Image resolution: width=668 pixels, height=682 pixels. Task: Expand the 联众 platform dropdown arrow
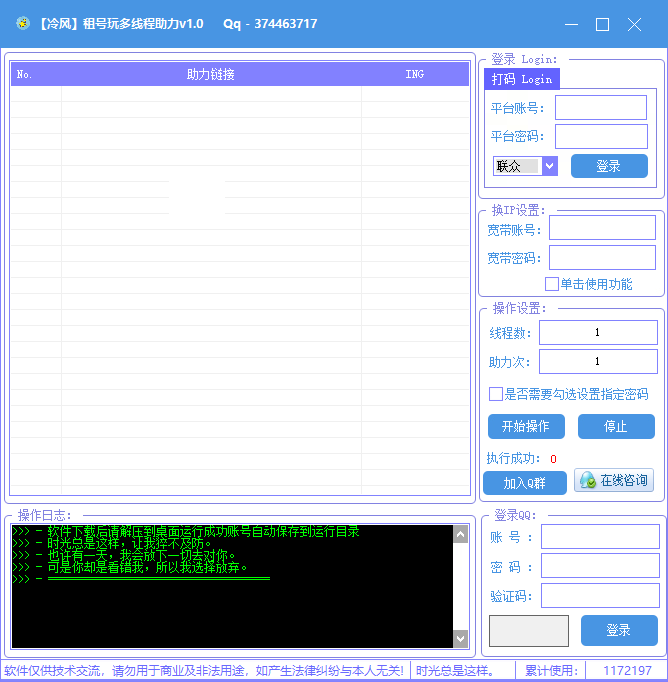550,166
